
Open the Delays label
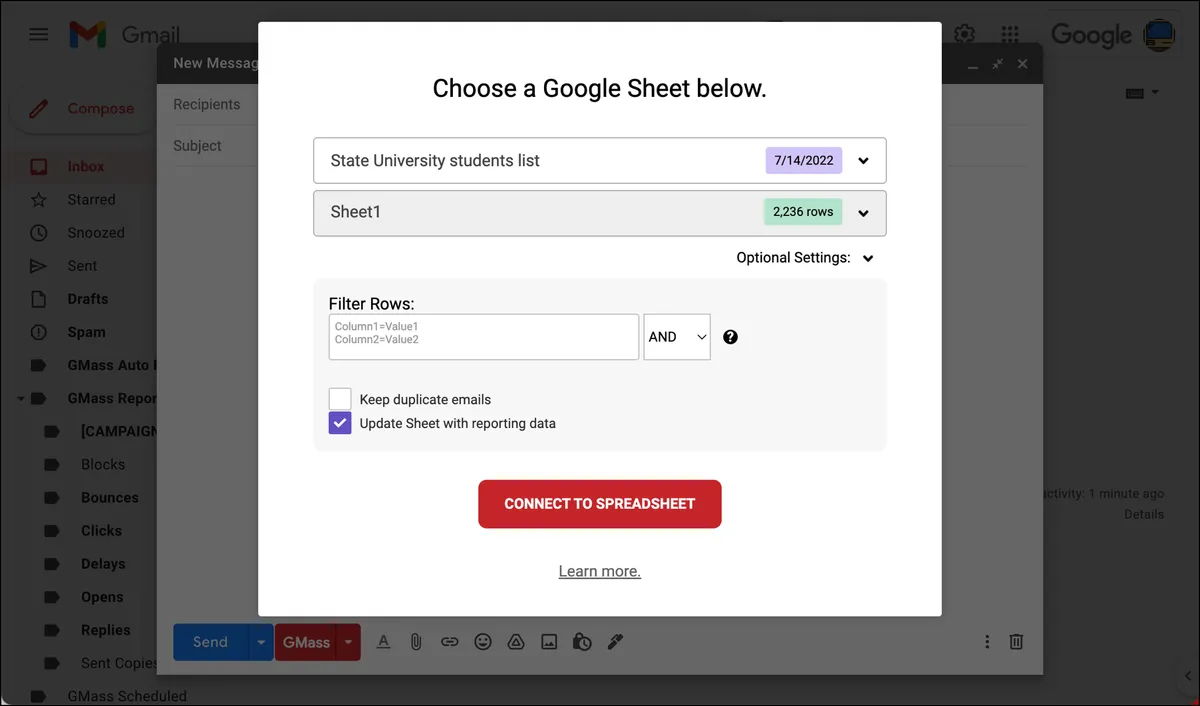103,563
